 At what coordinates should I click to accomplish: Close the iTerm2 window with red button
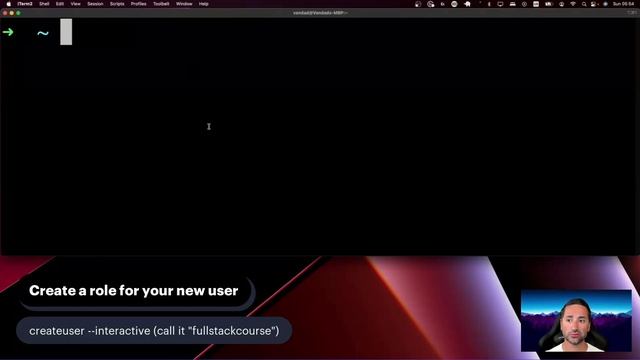[x=5, y=13]
